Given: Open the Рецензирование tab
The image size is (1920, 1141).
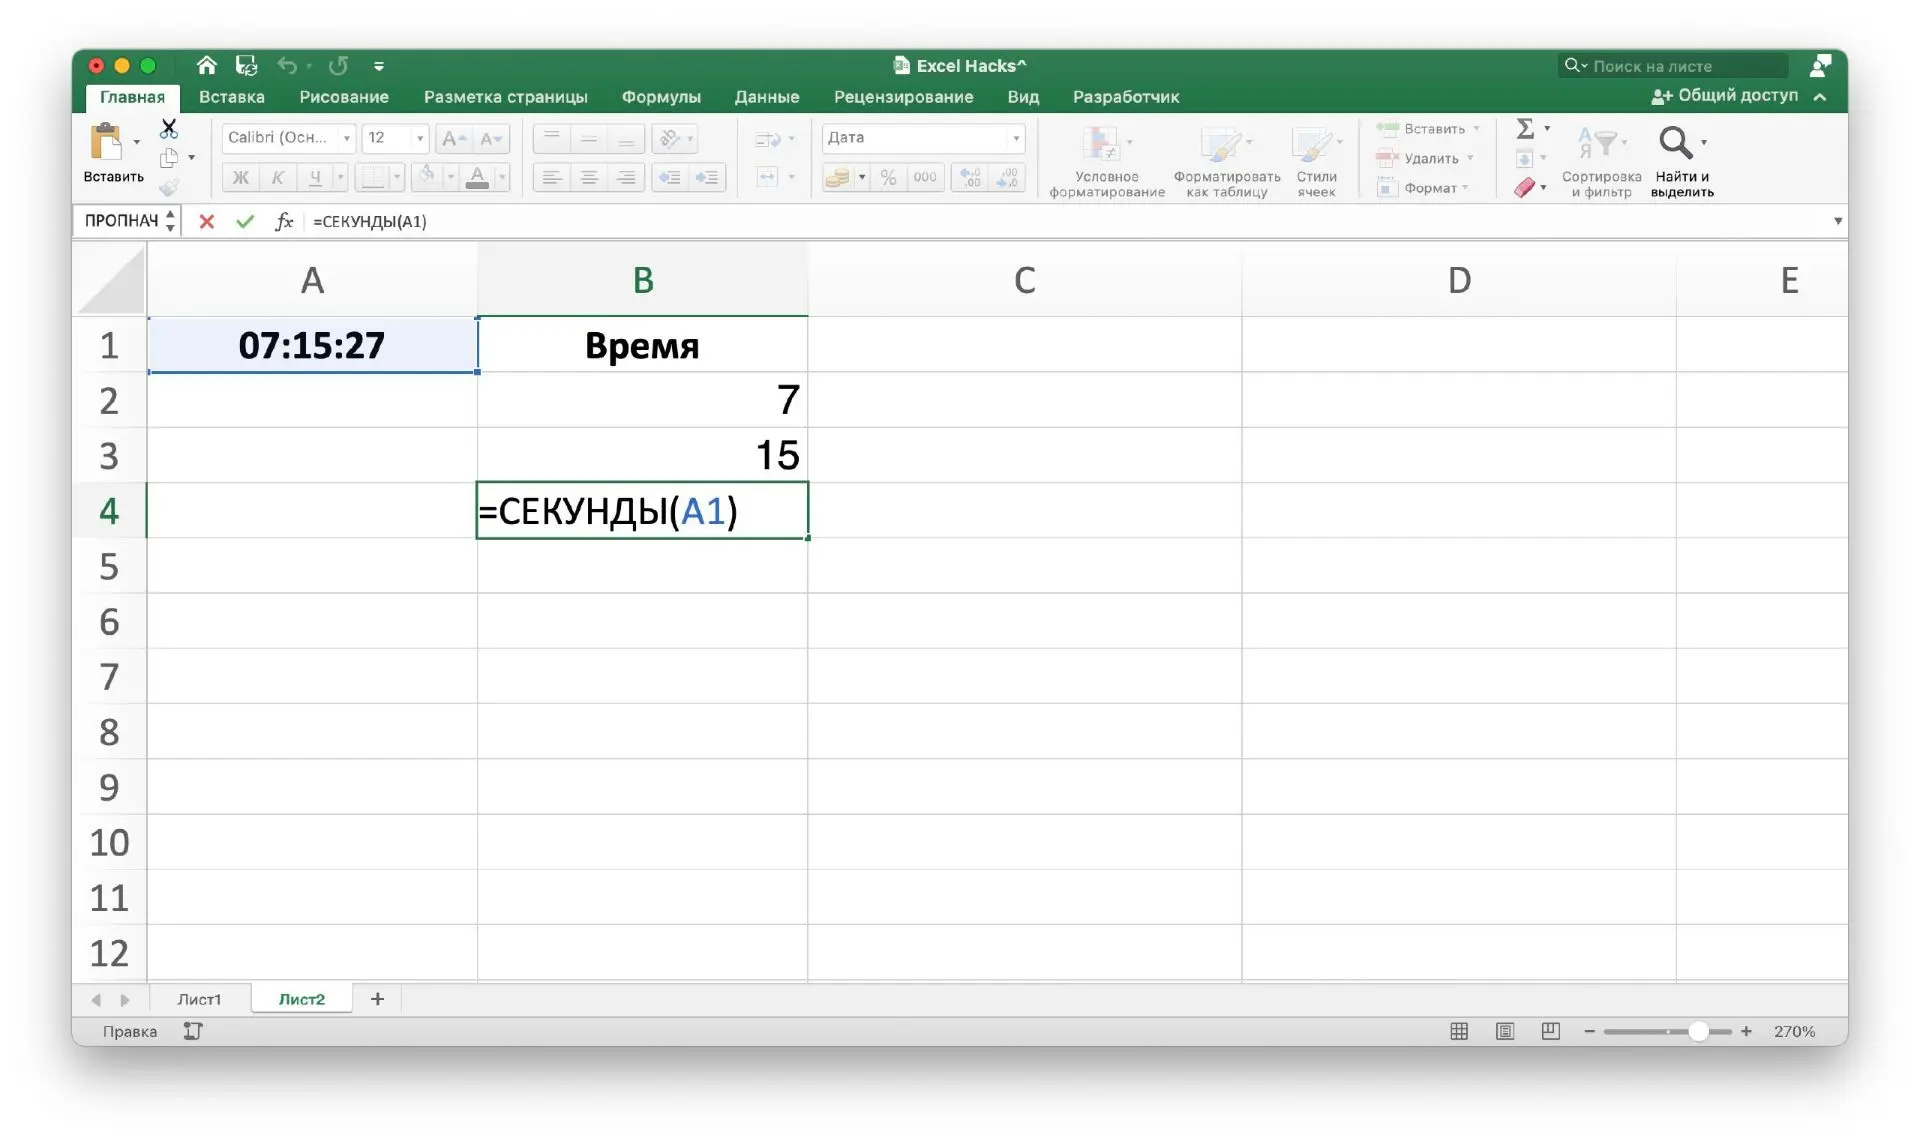Looking at the screenshot, I should click(903, 97).
